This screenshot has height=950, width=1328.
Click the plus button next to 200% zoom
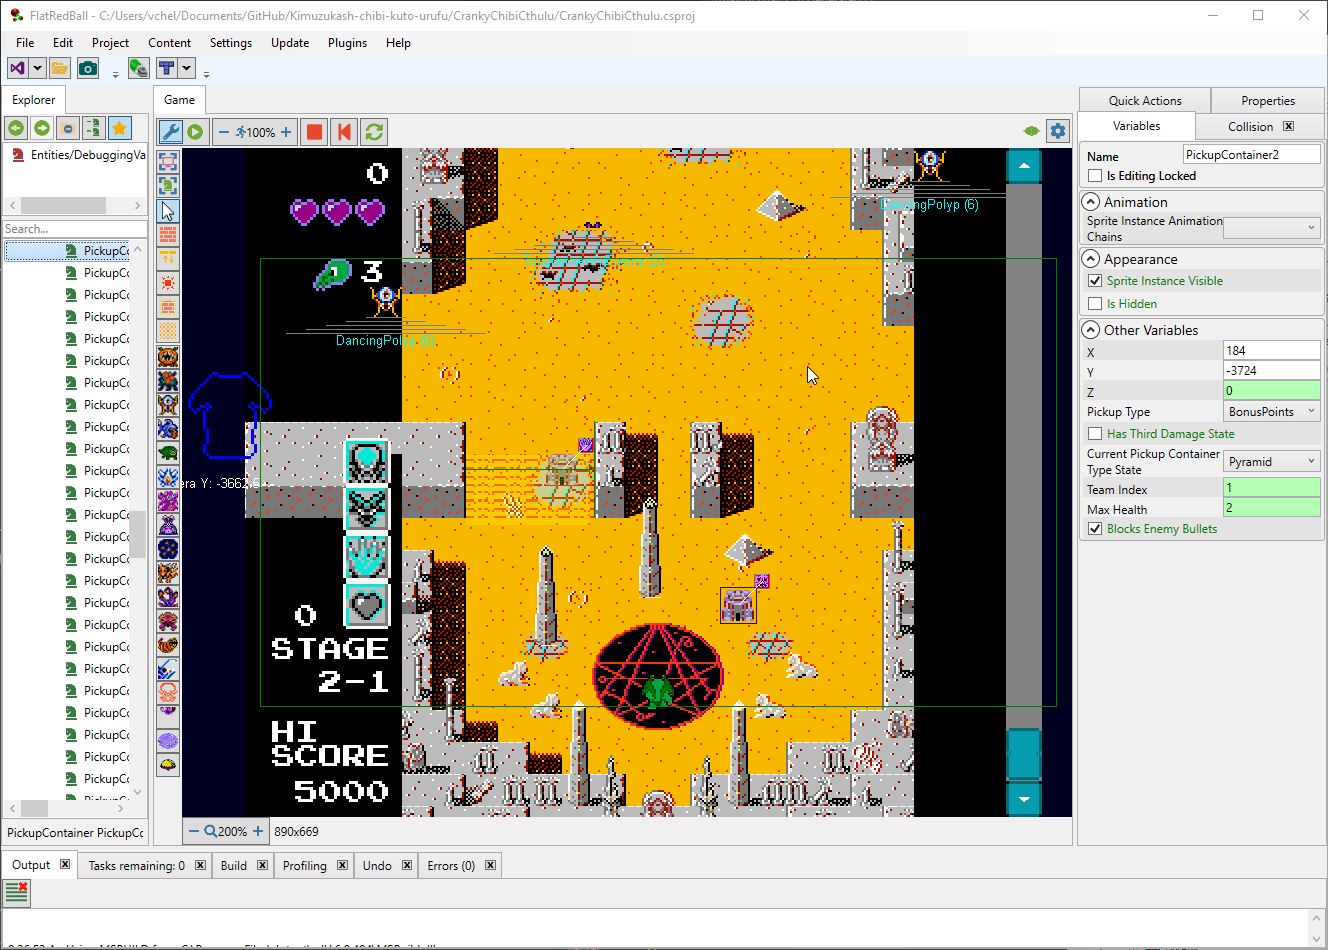[x=258, y=831]
